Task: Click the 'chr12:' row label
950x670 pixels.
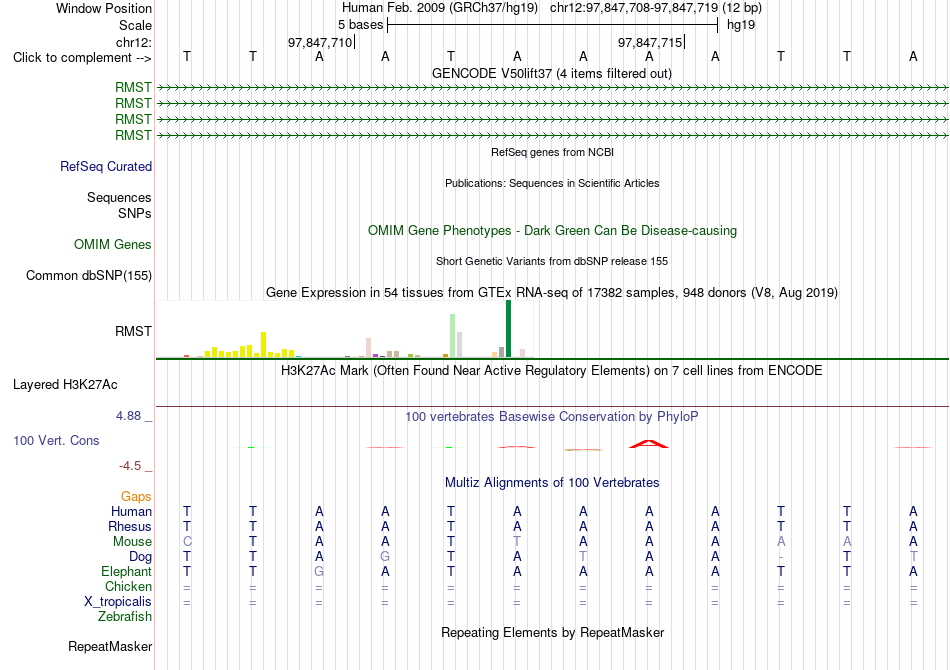Action: tap(133, 42)
